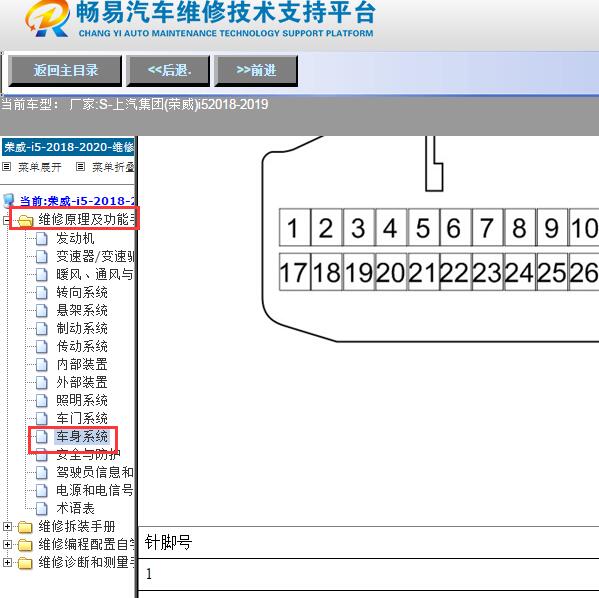Viewport: 599px width, 598px height.
Task: Click connector pin 17 in diagram
Action: (x=295, y=272)
